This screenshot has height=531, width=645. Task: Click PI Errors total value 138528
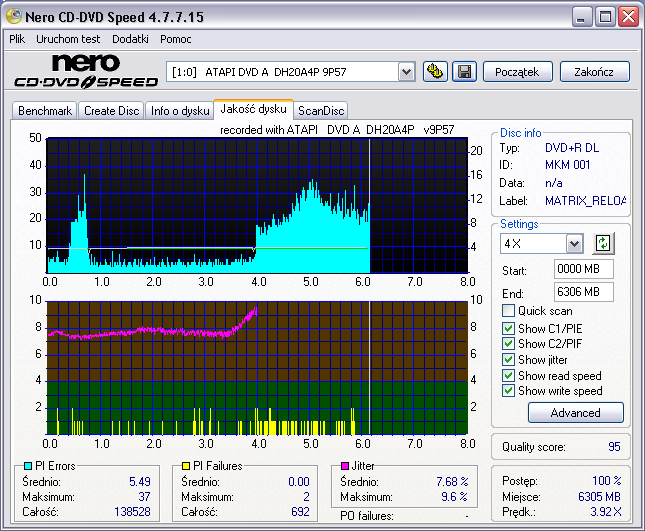click(x=132, y=512)
